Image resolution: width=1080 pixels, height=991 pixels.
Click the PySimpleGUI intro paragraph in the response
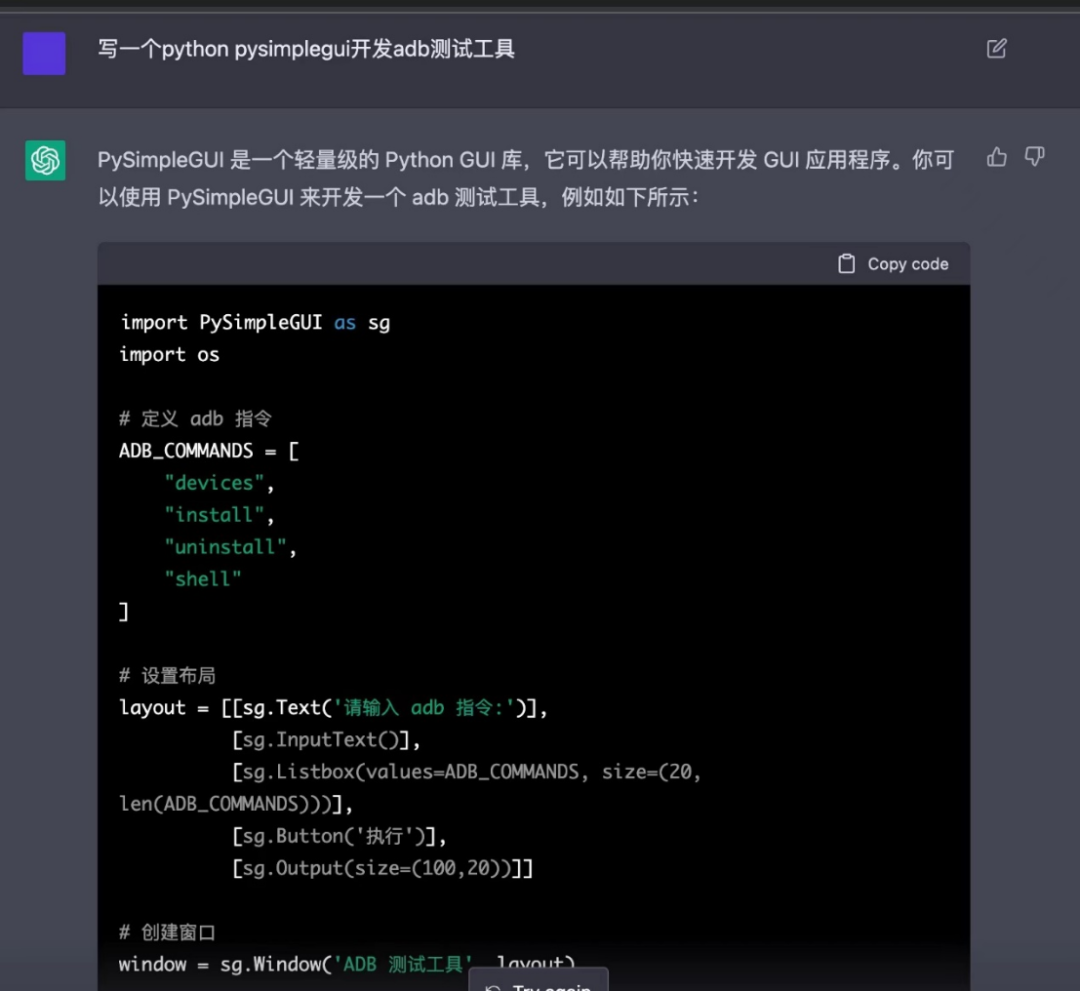(525, 178)
